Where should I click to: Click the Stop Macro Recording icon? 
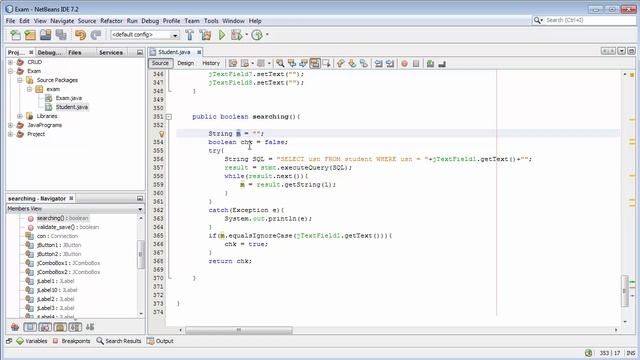coord(416,63)
